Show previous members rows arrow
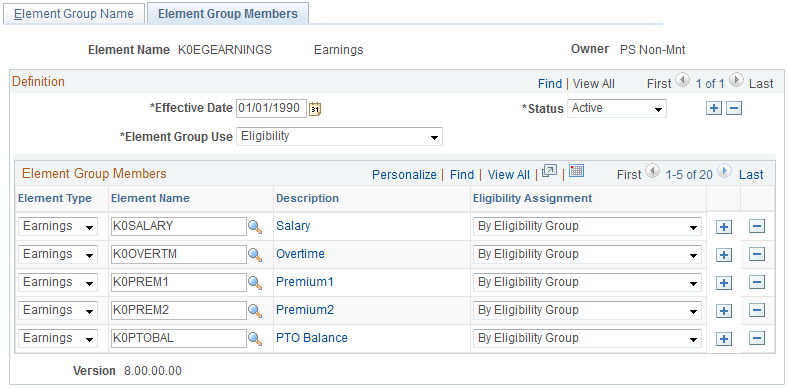The image size is (788, 388). tap(652, 171)
